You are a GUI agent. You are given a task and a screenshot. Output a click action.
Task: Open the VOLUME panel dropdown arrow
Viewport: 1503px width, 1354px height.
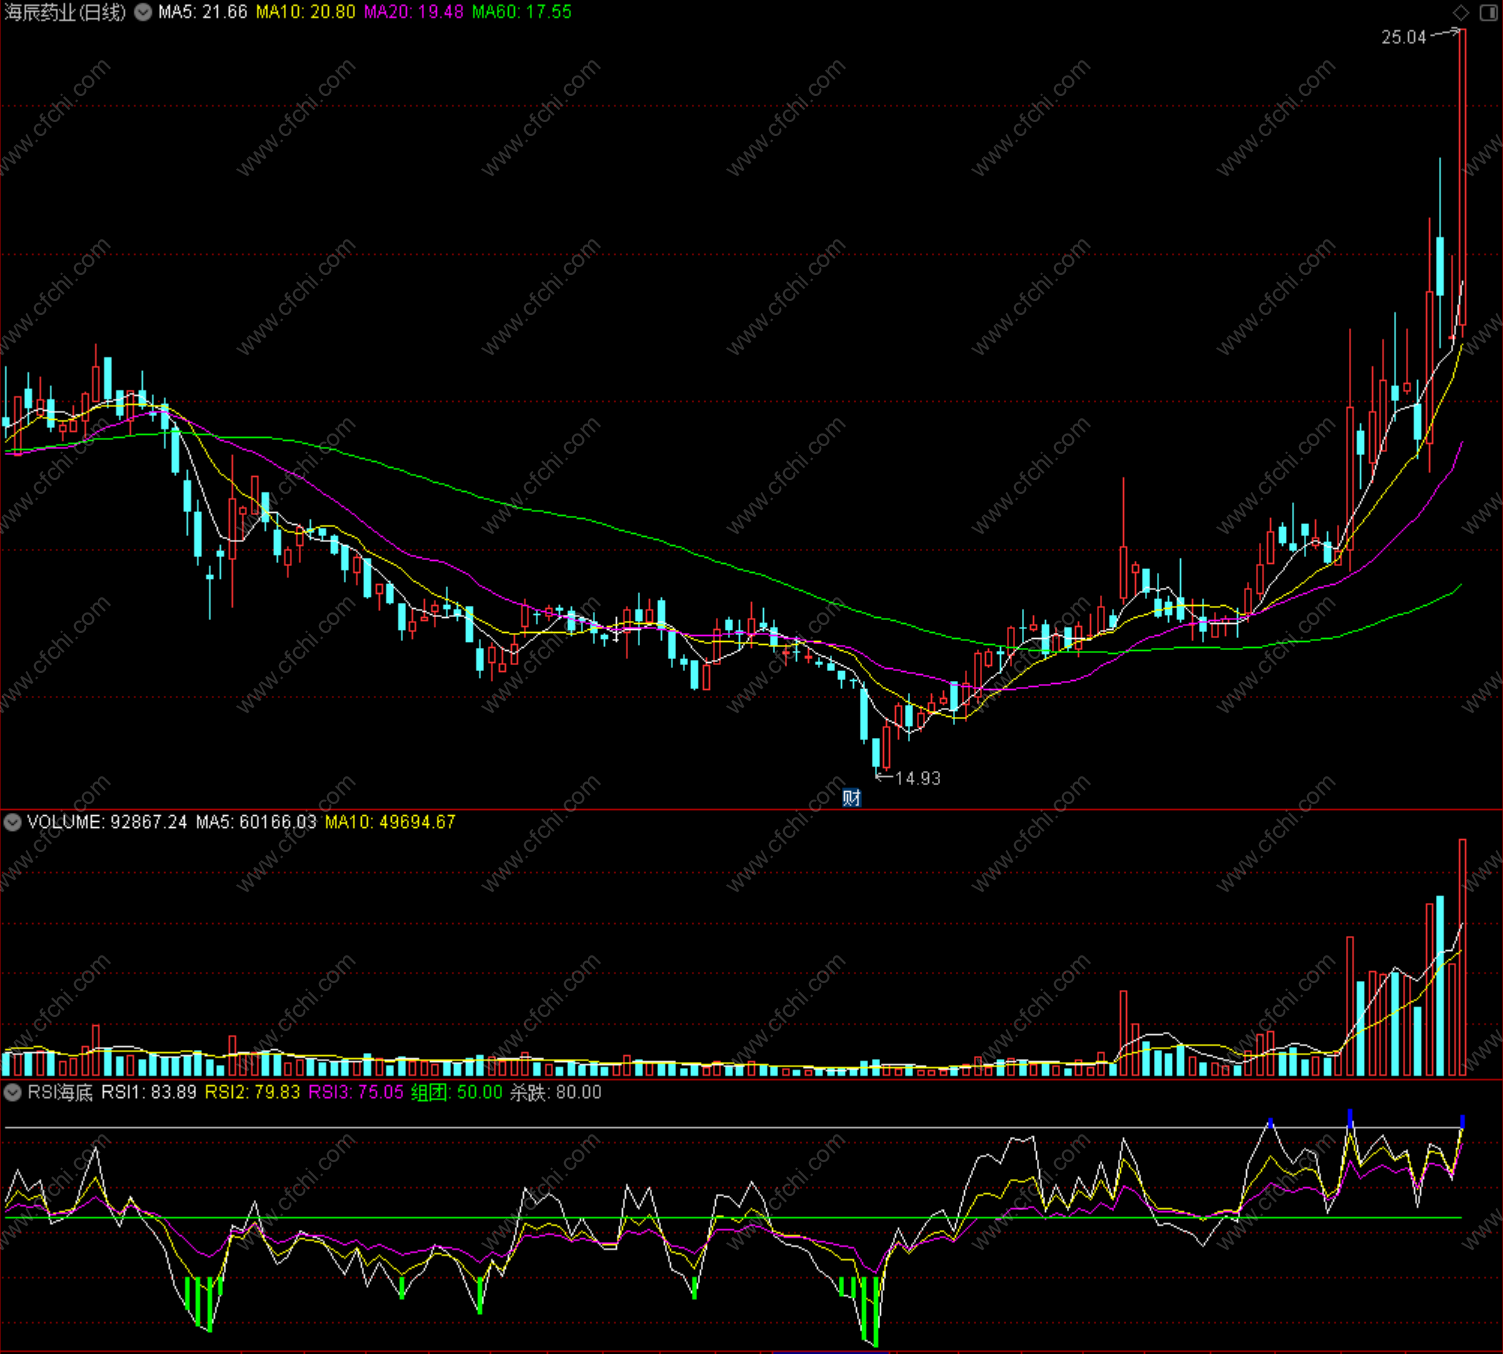coord(12,822)
